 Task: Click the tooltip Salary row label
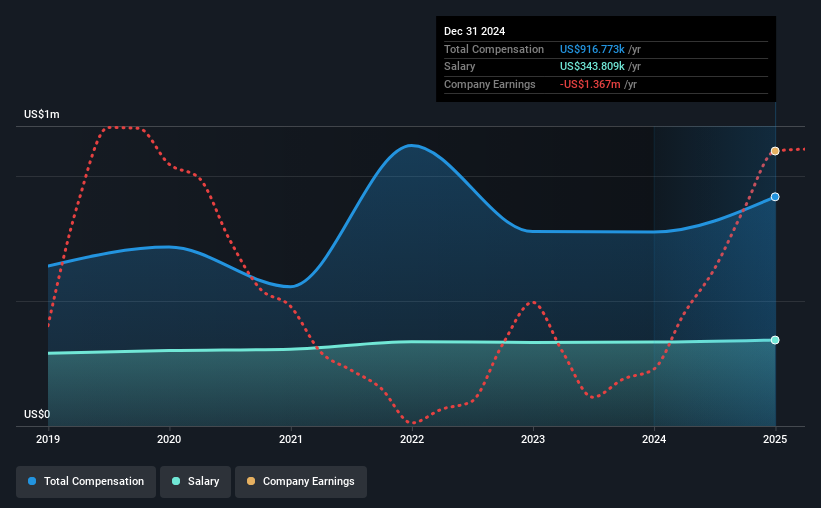click(x=460, y=67)
